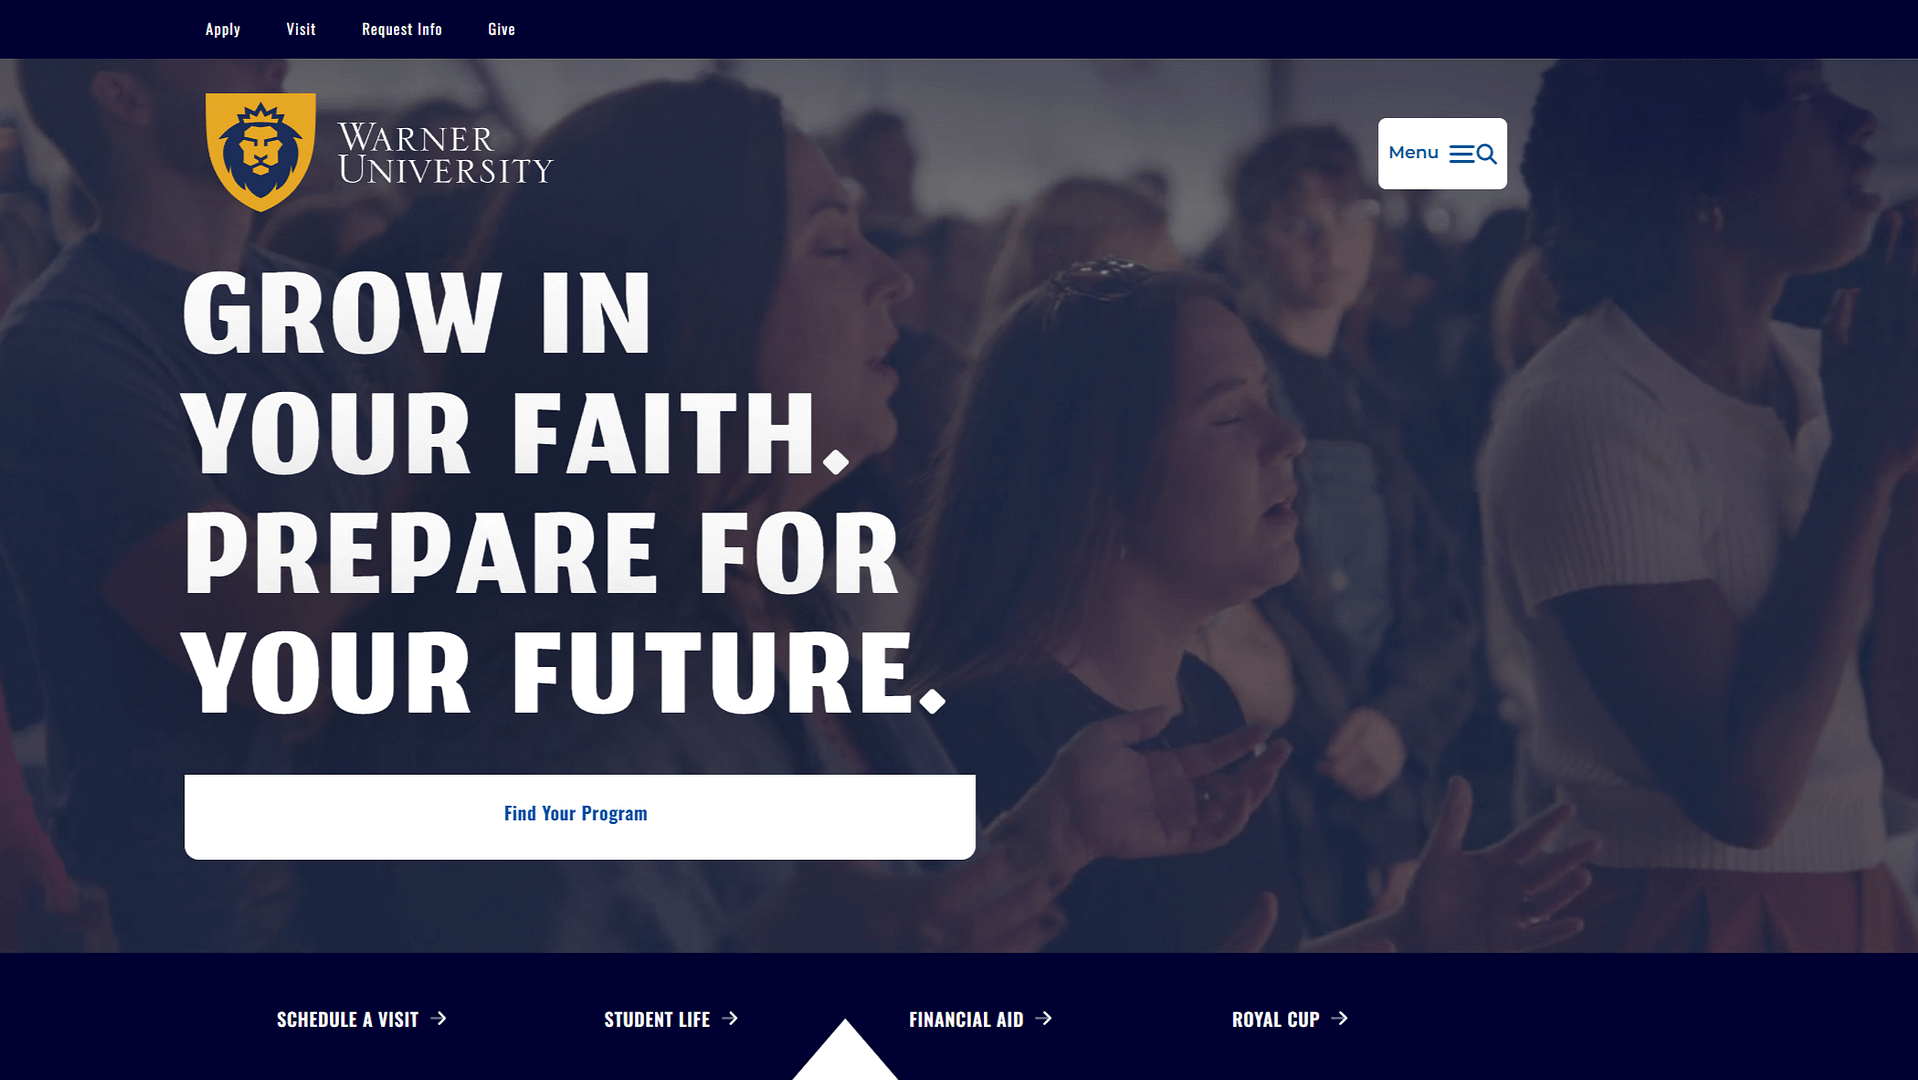The image size is (1918, 1080).
Task: Click the Find Your Program button
Action: click(580, 816)
